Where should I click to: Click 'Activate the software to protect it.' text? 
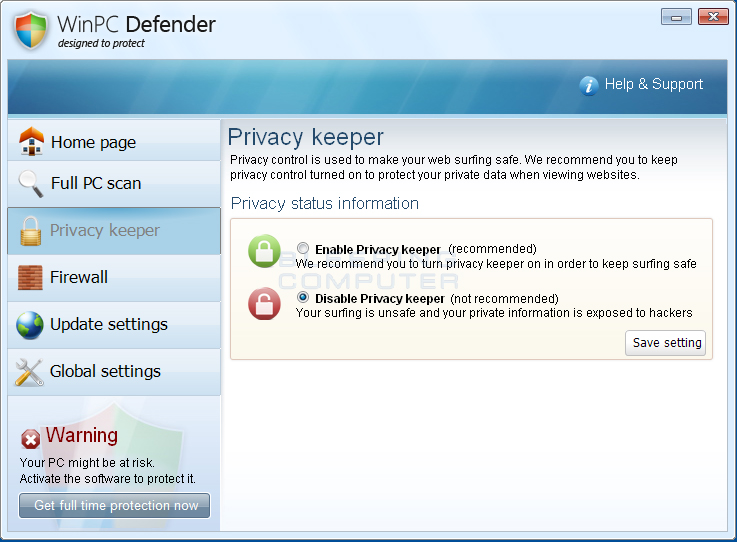(x=108, y=479)
